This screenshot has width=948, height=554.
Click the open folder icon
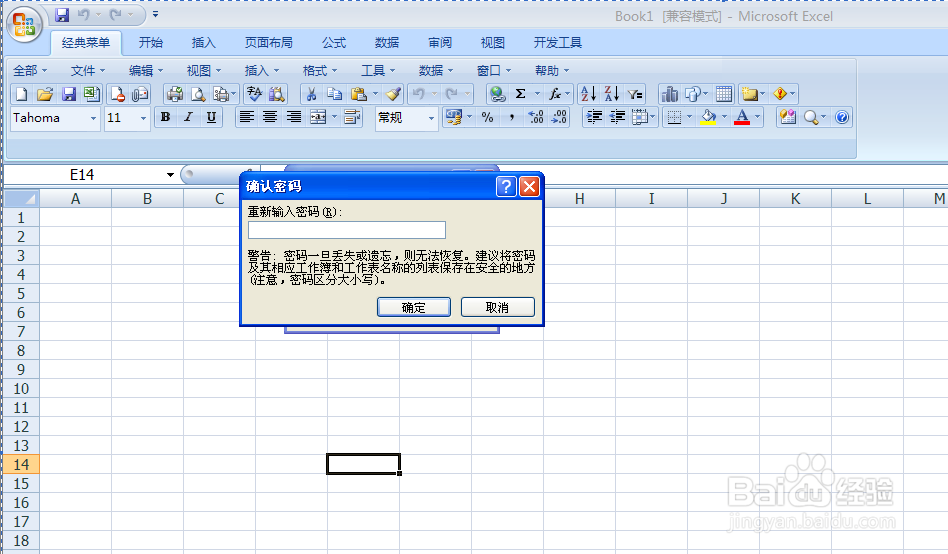(x=45, y=94)
